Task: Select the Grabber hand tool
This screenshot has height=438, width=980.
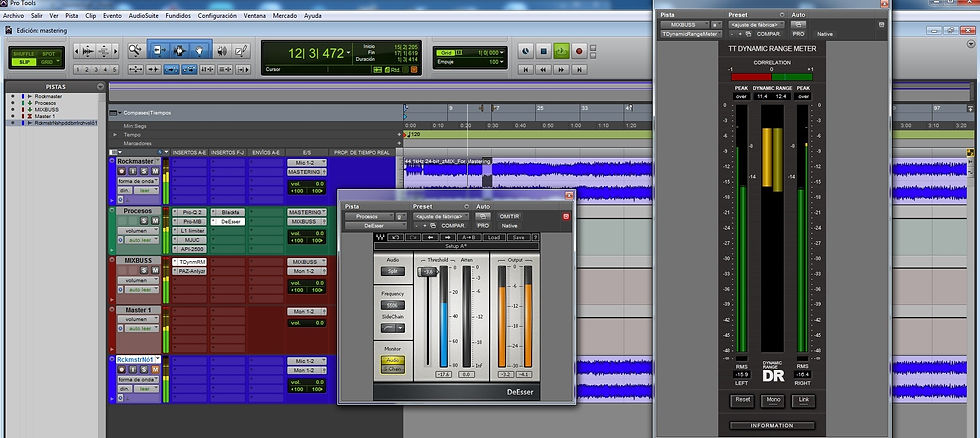Action: pyautogui.click(x=200, y=51)
